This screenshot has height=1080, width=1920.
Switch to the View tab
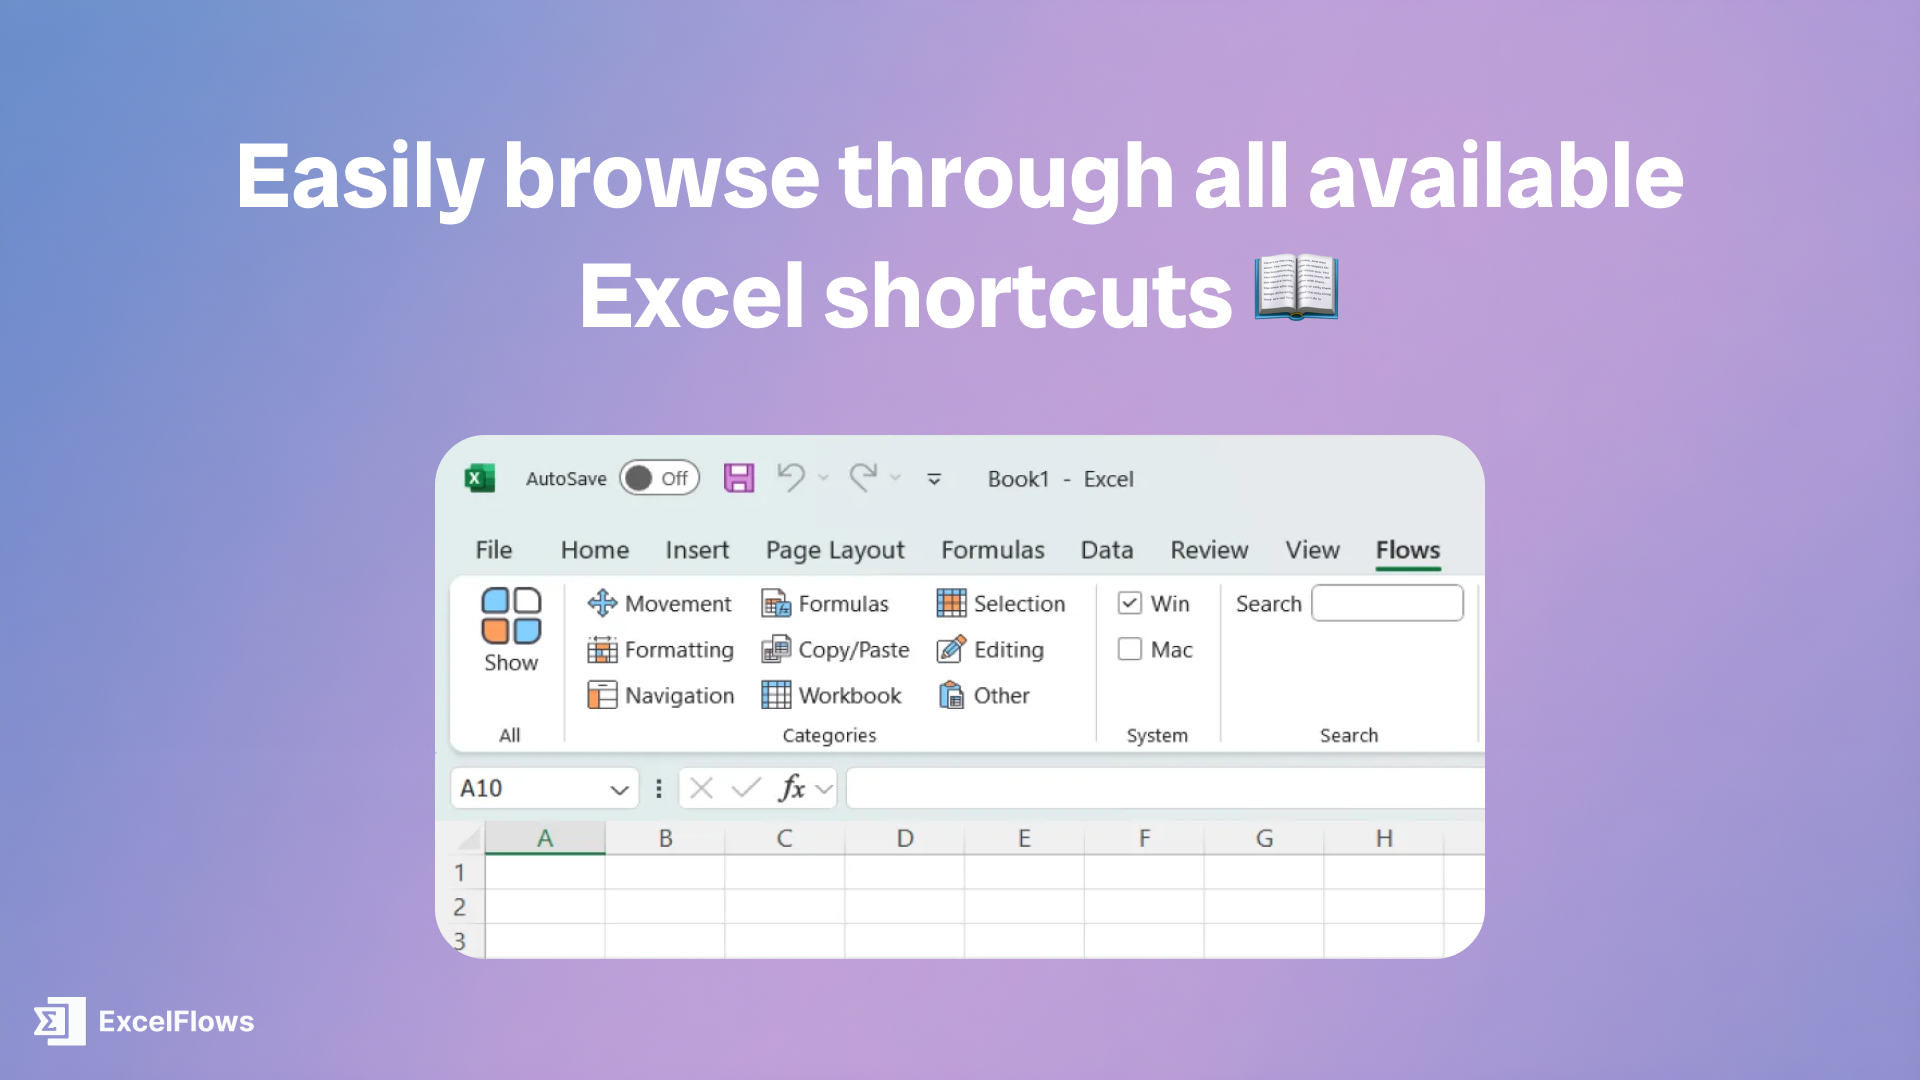point(1312,550)
